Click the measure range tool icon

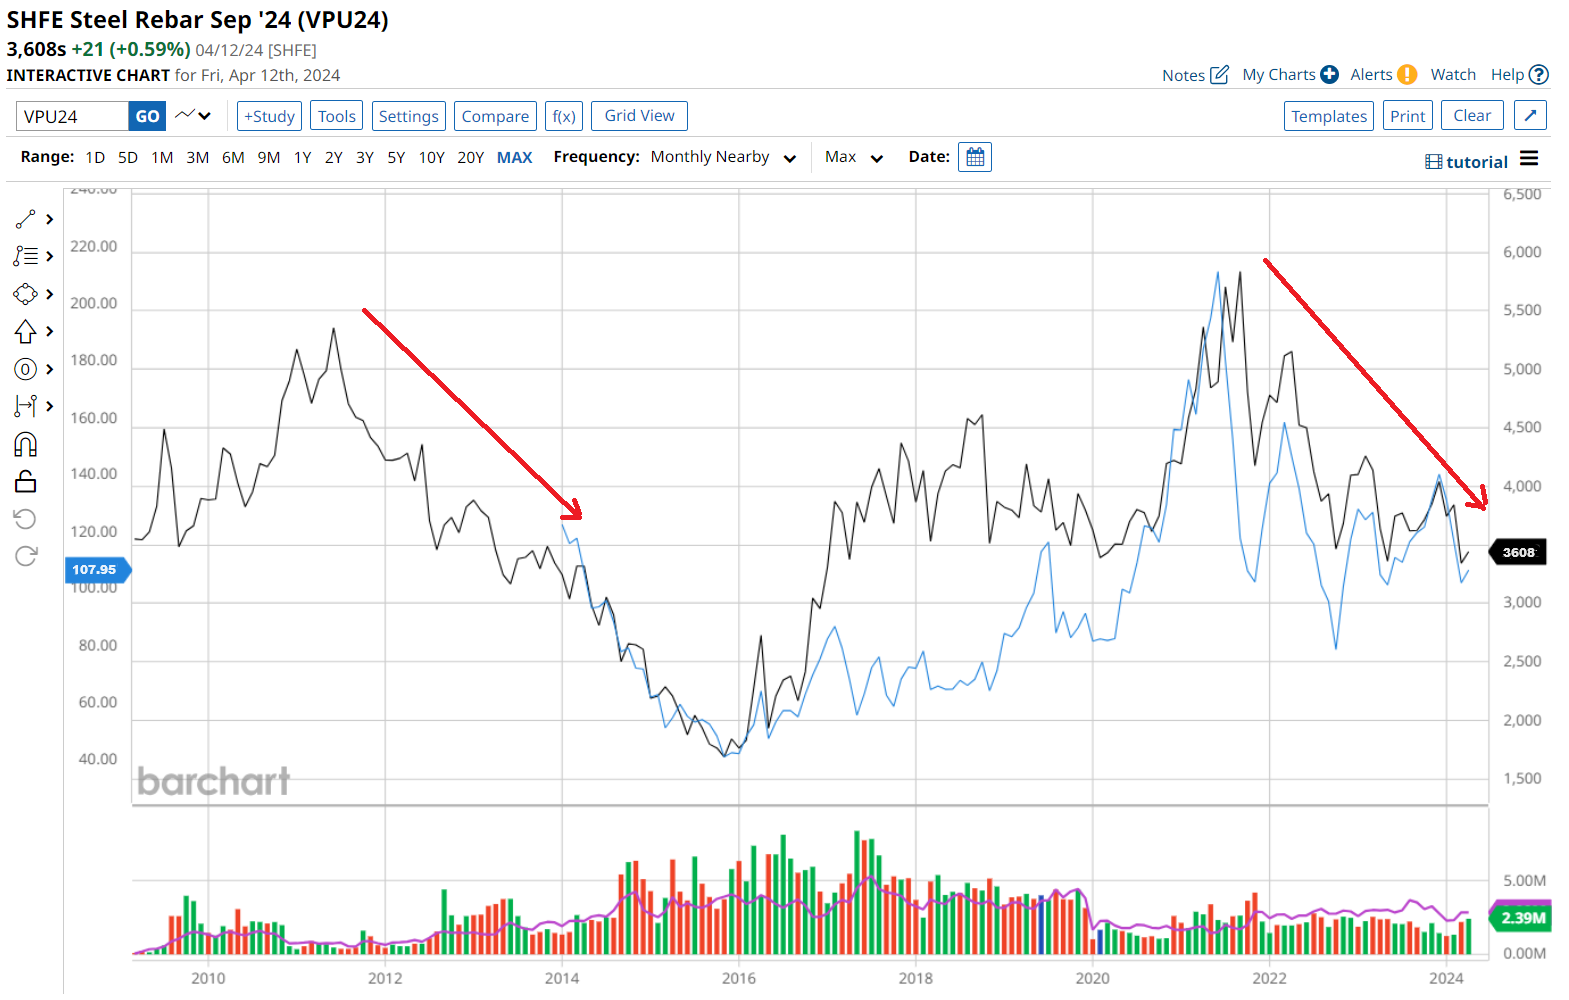(x=26, y=406)
